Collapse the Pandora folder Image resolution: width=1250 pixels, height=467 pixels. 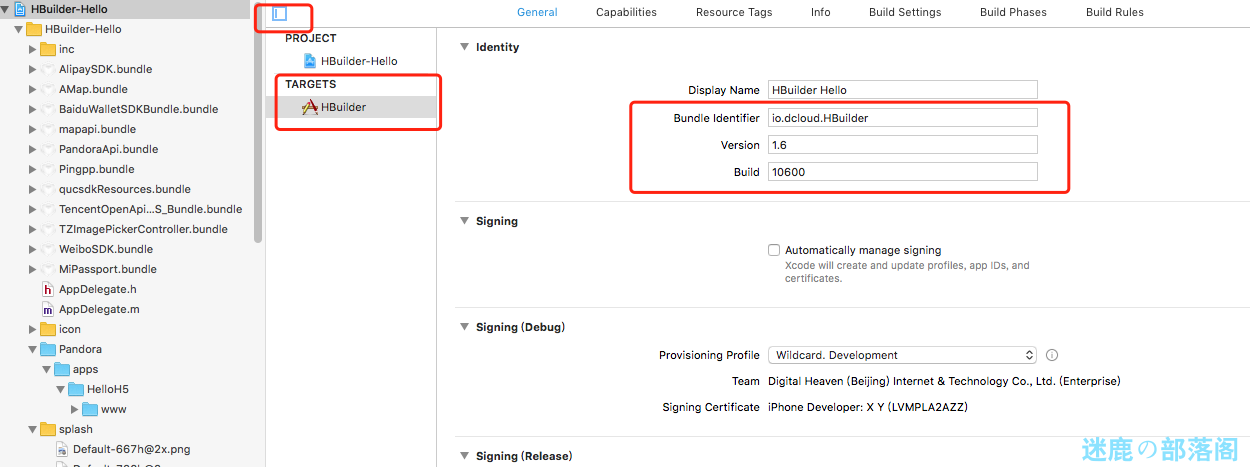(x=32, y=349)
